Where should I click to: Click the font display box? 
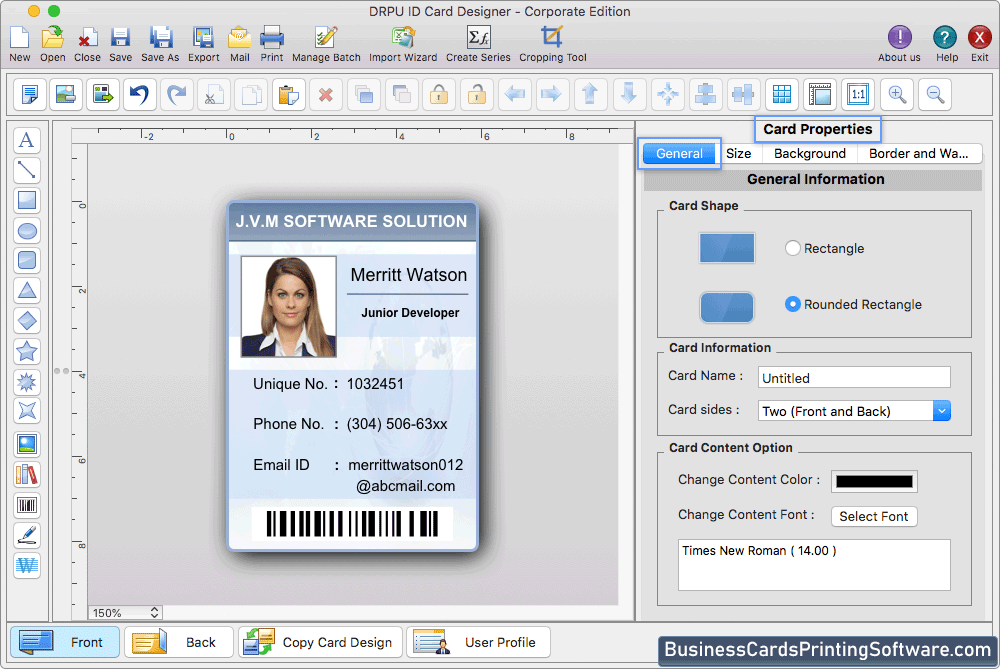pyautogui.click(x=814, y=565)
